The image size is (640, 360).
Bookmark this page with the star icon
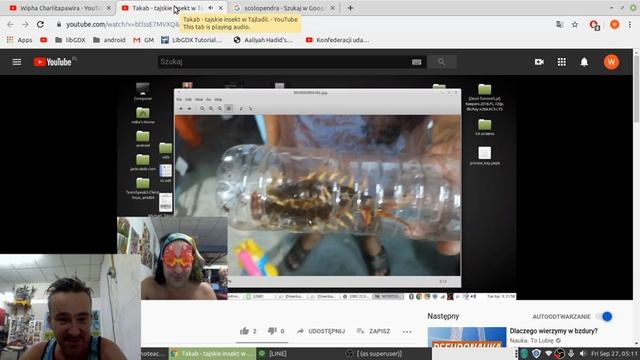575,24
